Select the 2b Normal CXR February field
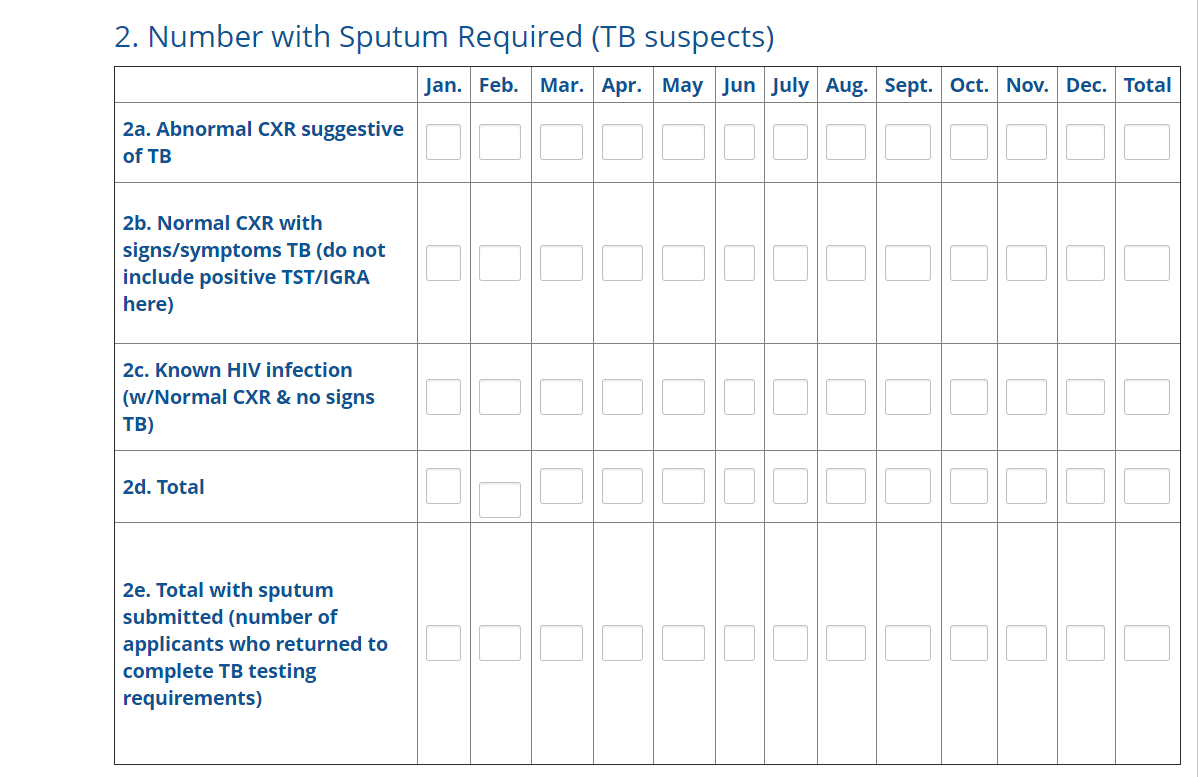This screenshot has width=1198, height=777. (499, 263)
